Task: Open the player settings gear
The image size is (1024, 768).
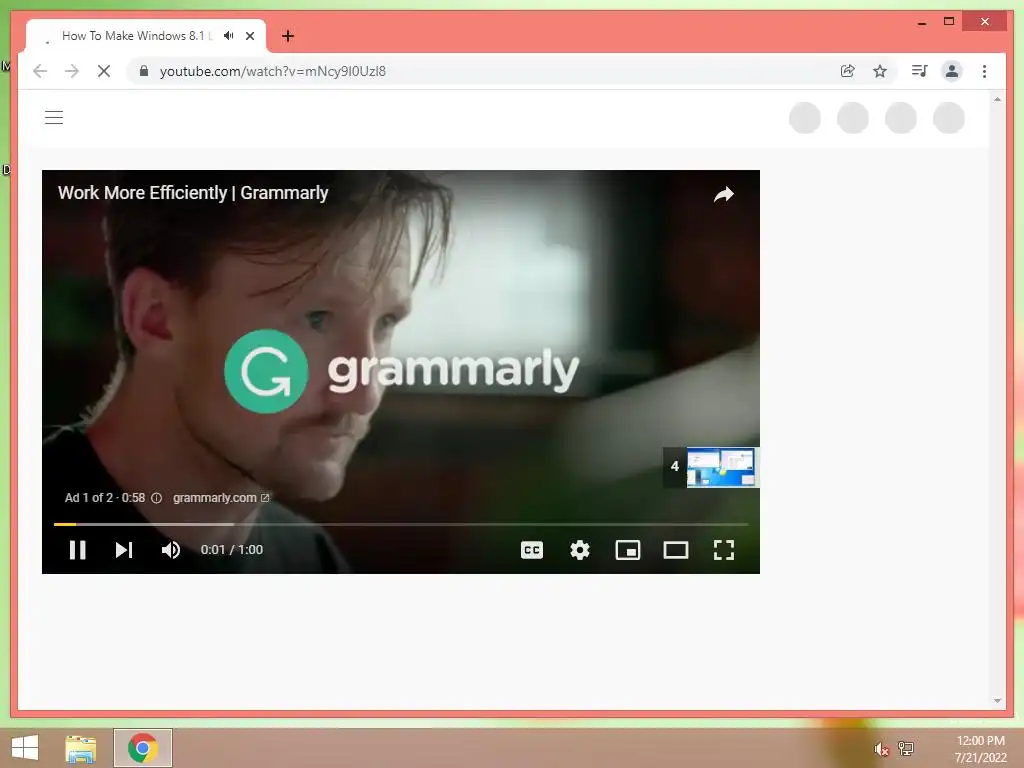Action: [580, 550]
